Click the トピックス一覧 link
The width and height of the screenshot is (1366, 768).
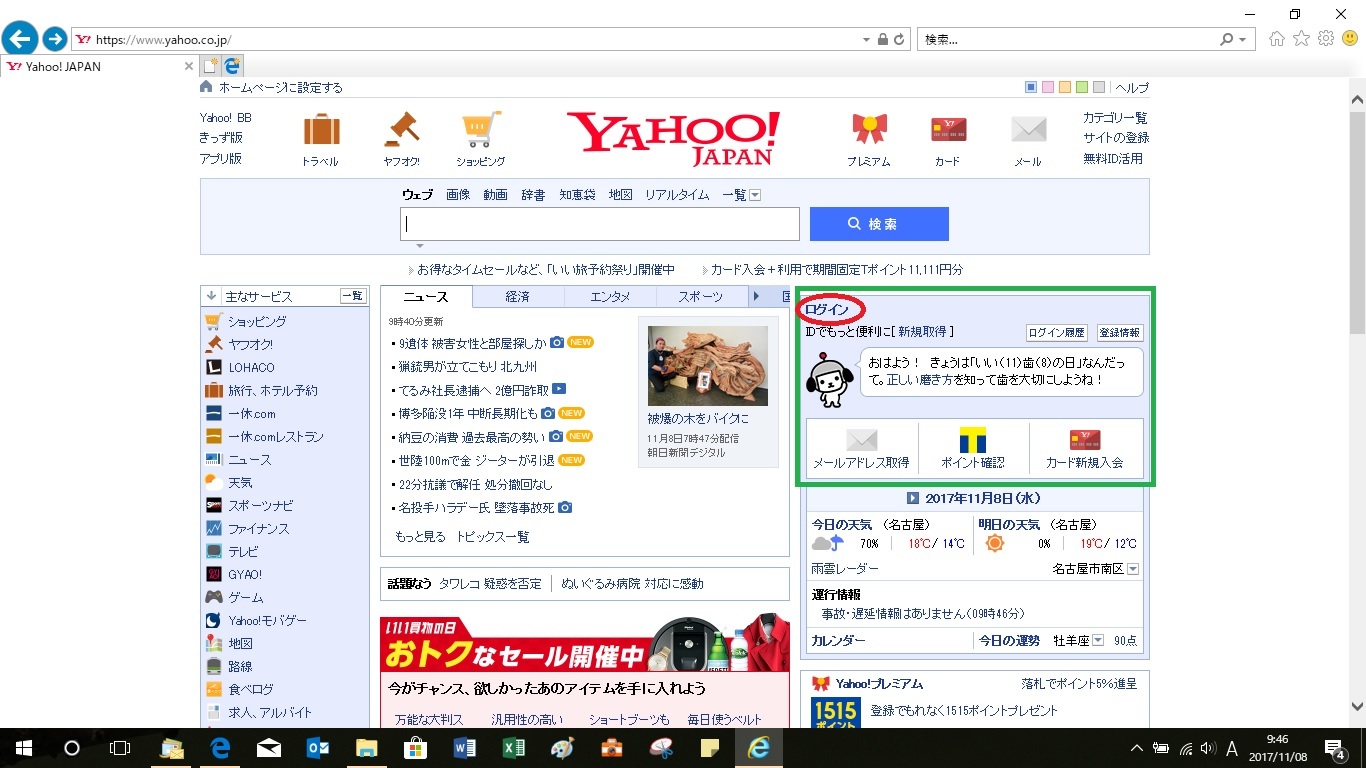coord(493,537)
